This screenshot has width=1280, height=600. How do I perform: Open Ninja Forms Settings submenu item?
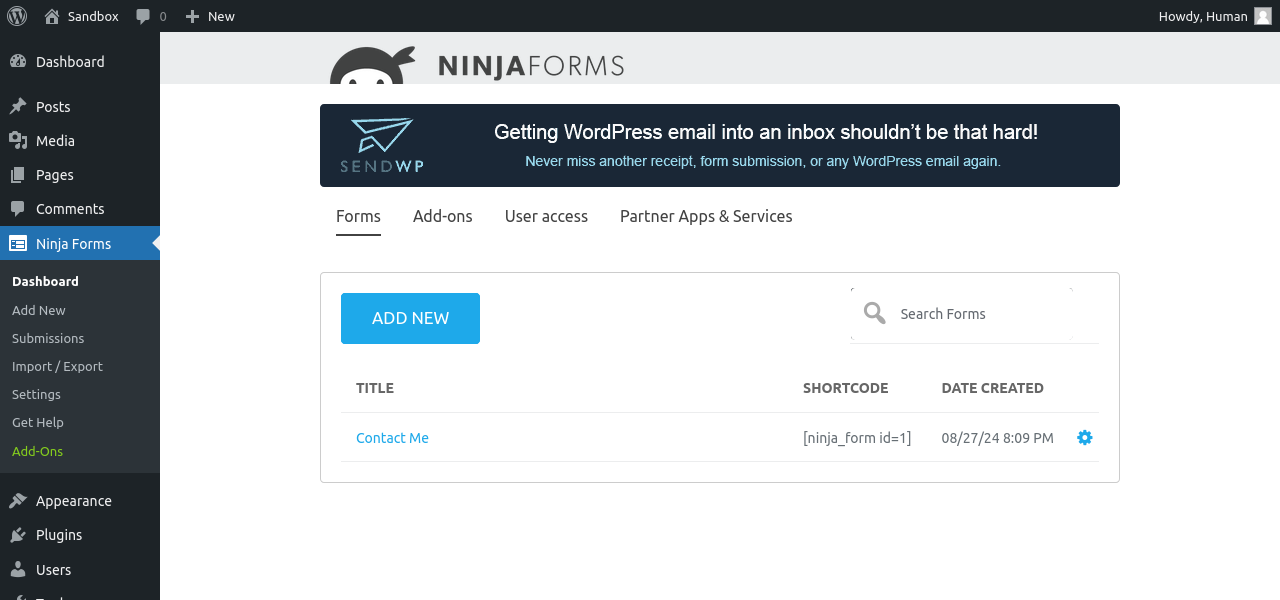pyautogui.click(x=36, y=394)
